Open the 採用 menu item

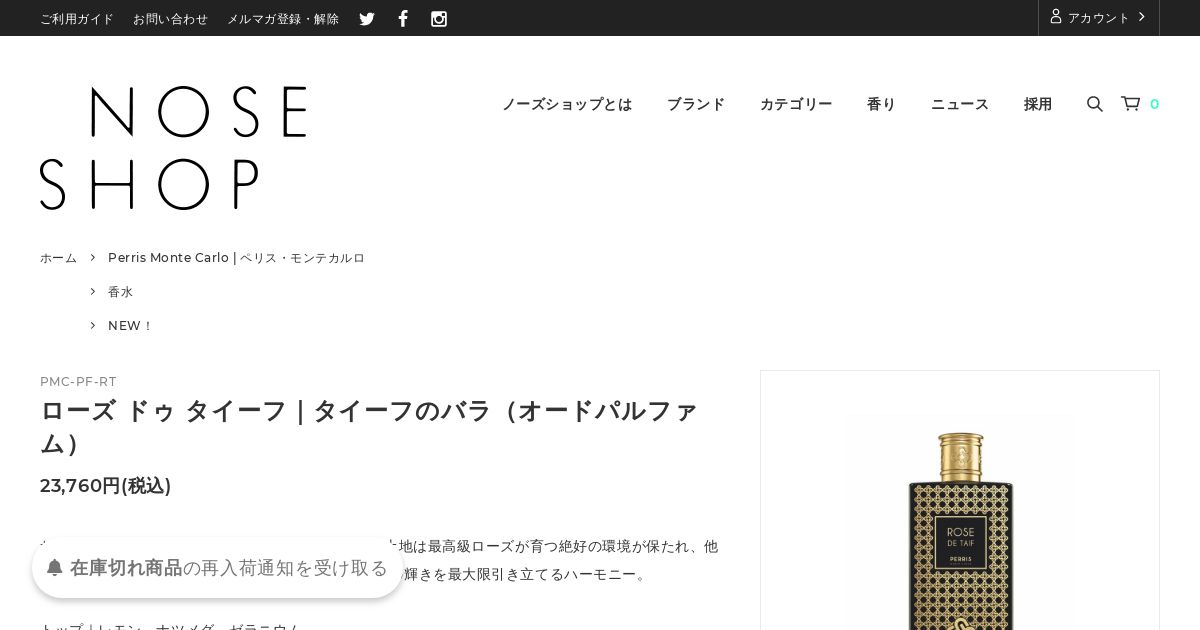[x=1038, y=104]
